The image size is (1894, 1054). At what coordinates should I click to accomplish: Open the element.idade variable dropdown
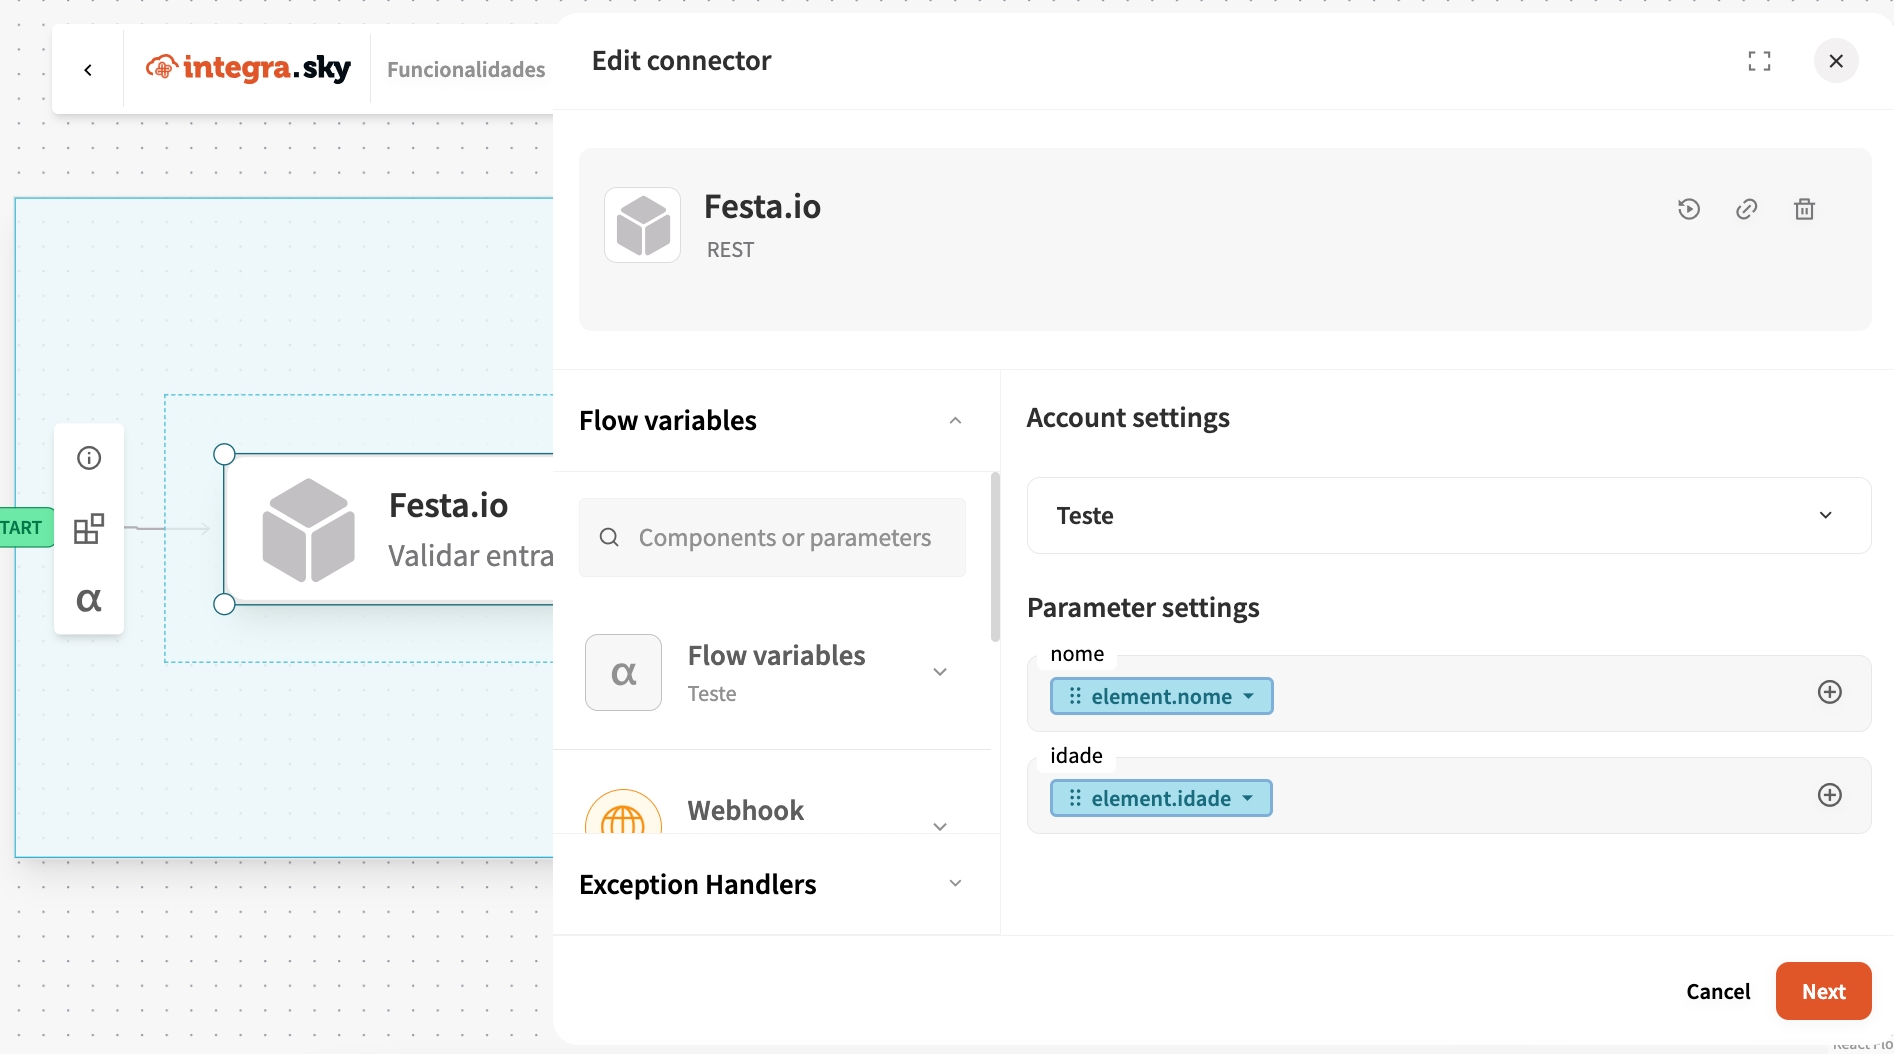1247,798
